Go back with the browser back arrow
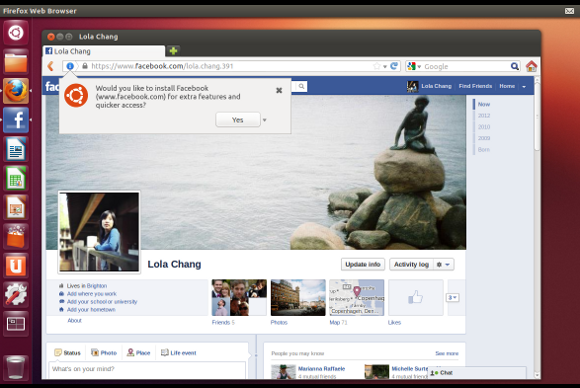The height and width of the screenshot is (388, 580). pos(51,66)
